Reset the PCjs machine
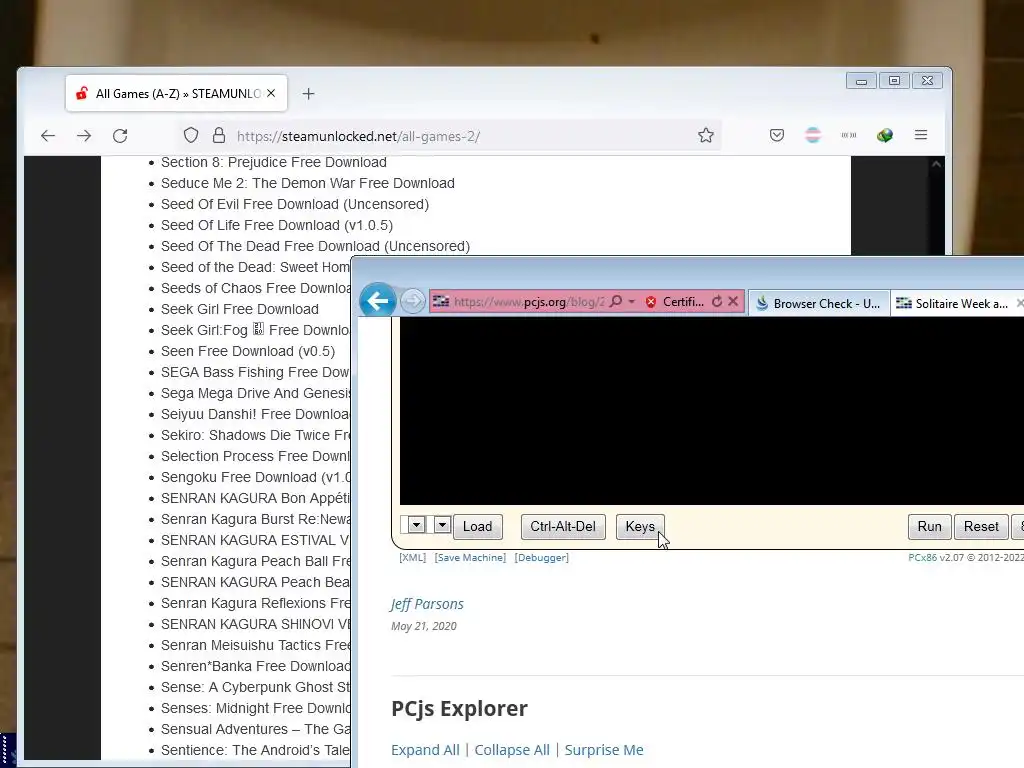The image size is (1024, 768). coord(981,526)
